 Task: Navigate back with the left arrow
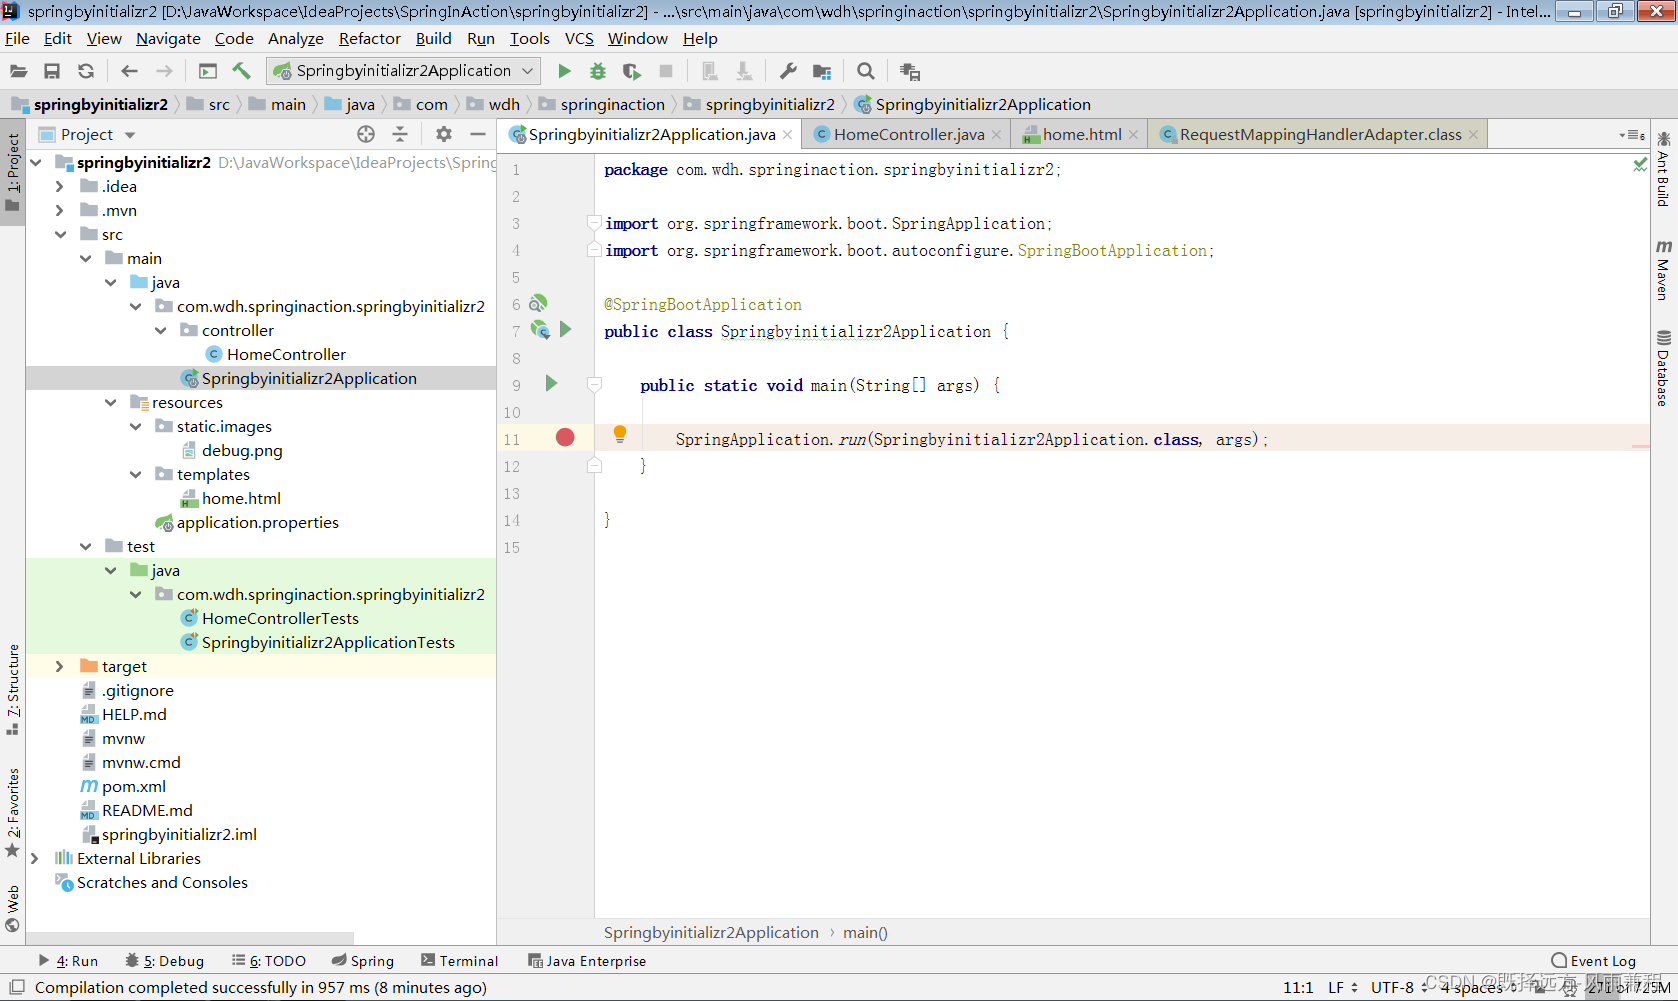click(129, 71)
